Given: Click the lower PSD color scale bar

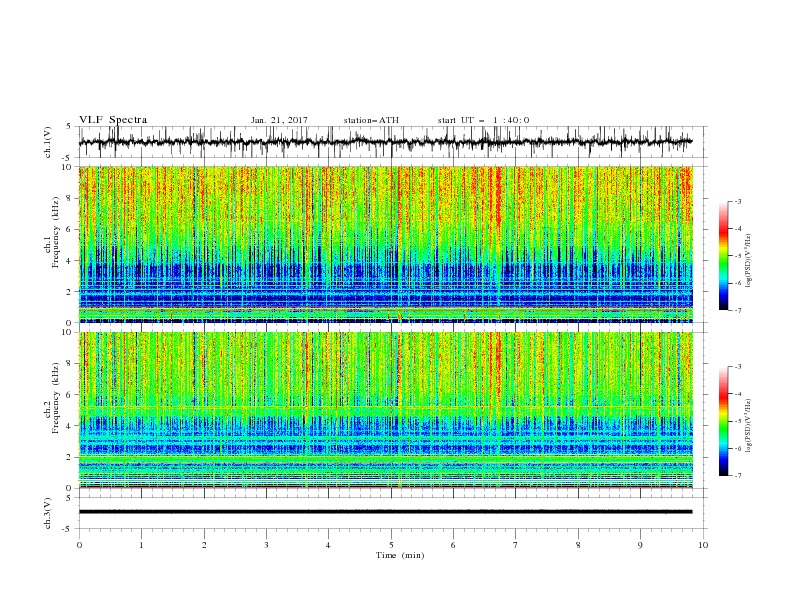Looking at the screenshot, I should click(x=723, y=421).
